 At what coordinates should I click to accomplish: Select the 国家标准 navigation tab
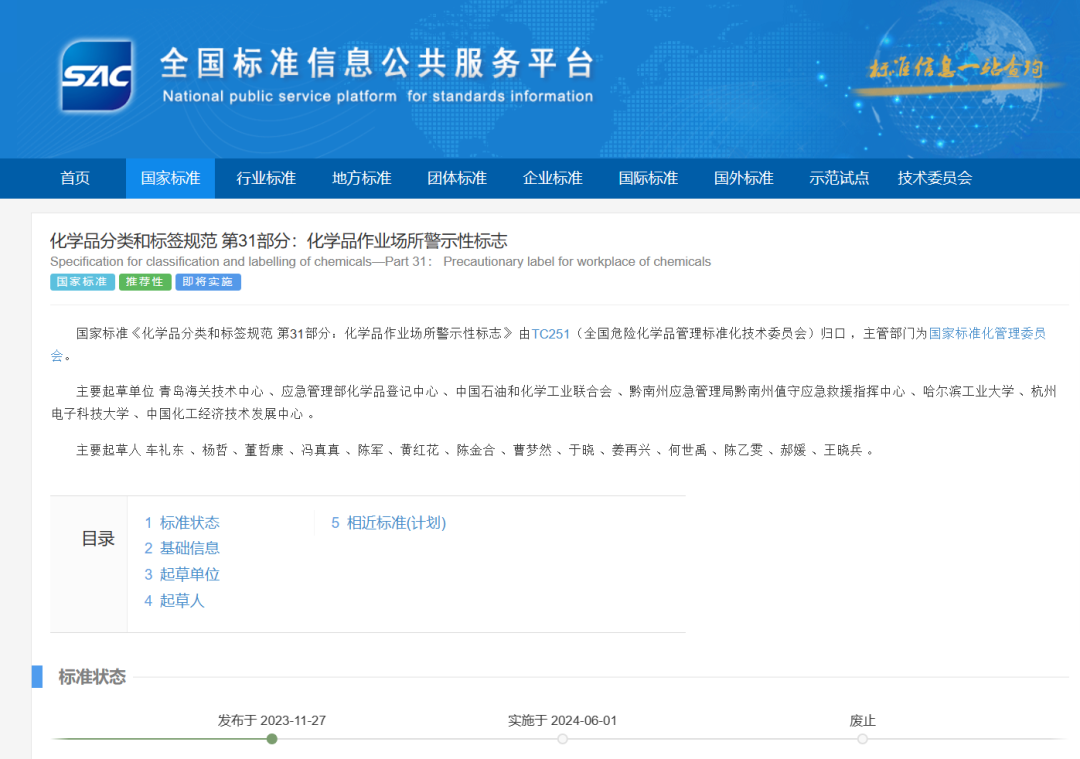[170, 178]
